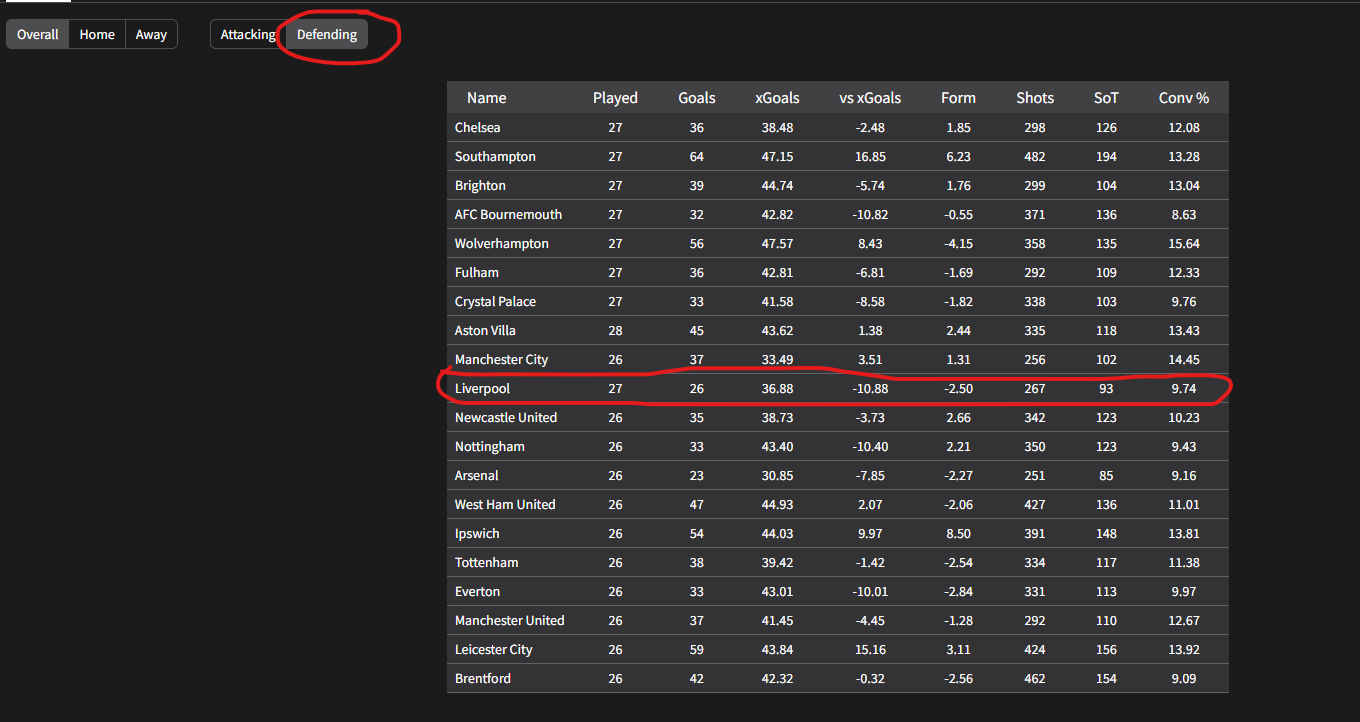This screenshot has height=722, width=1360.
Task: Sort by vs xGoals column header
Action: pos(869,98)
